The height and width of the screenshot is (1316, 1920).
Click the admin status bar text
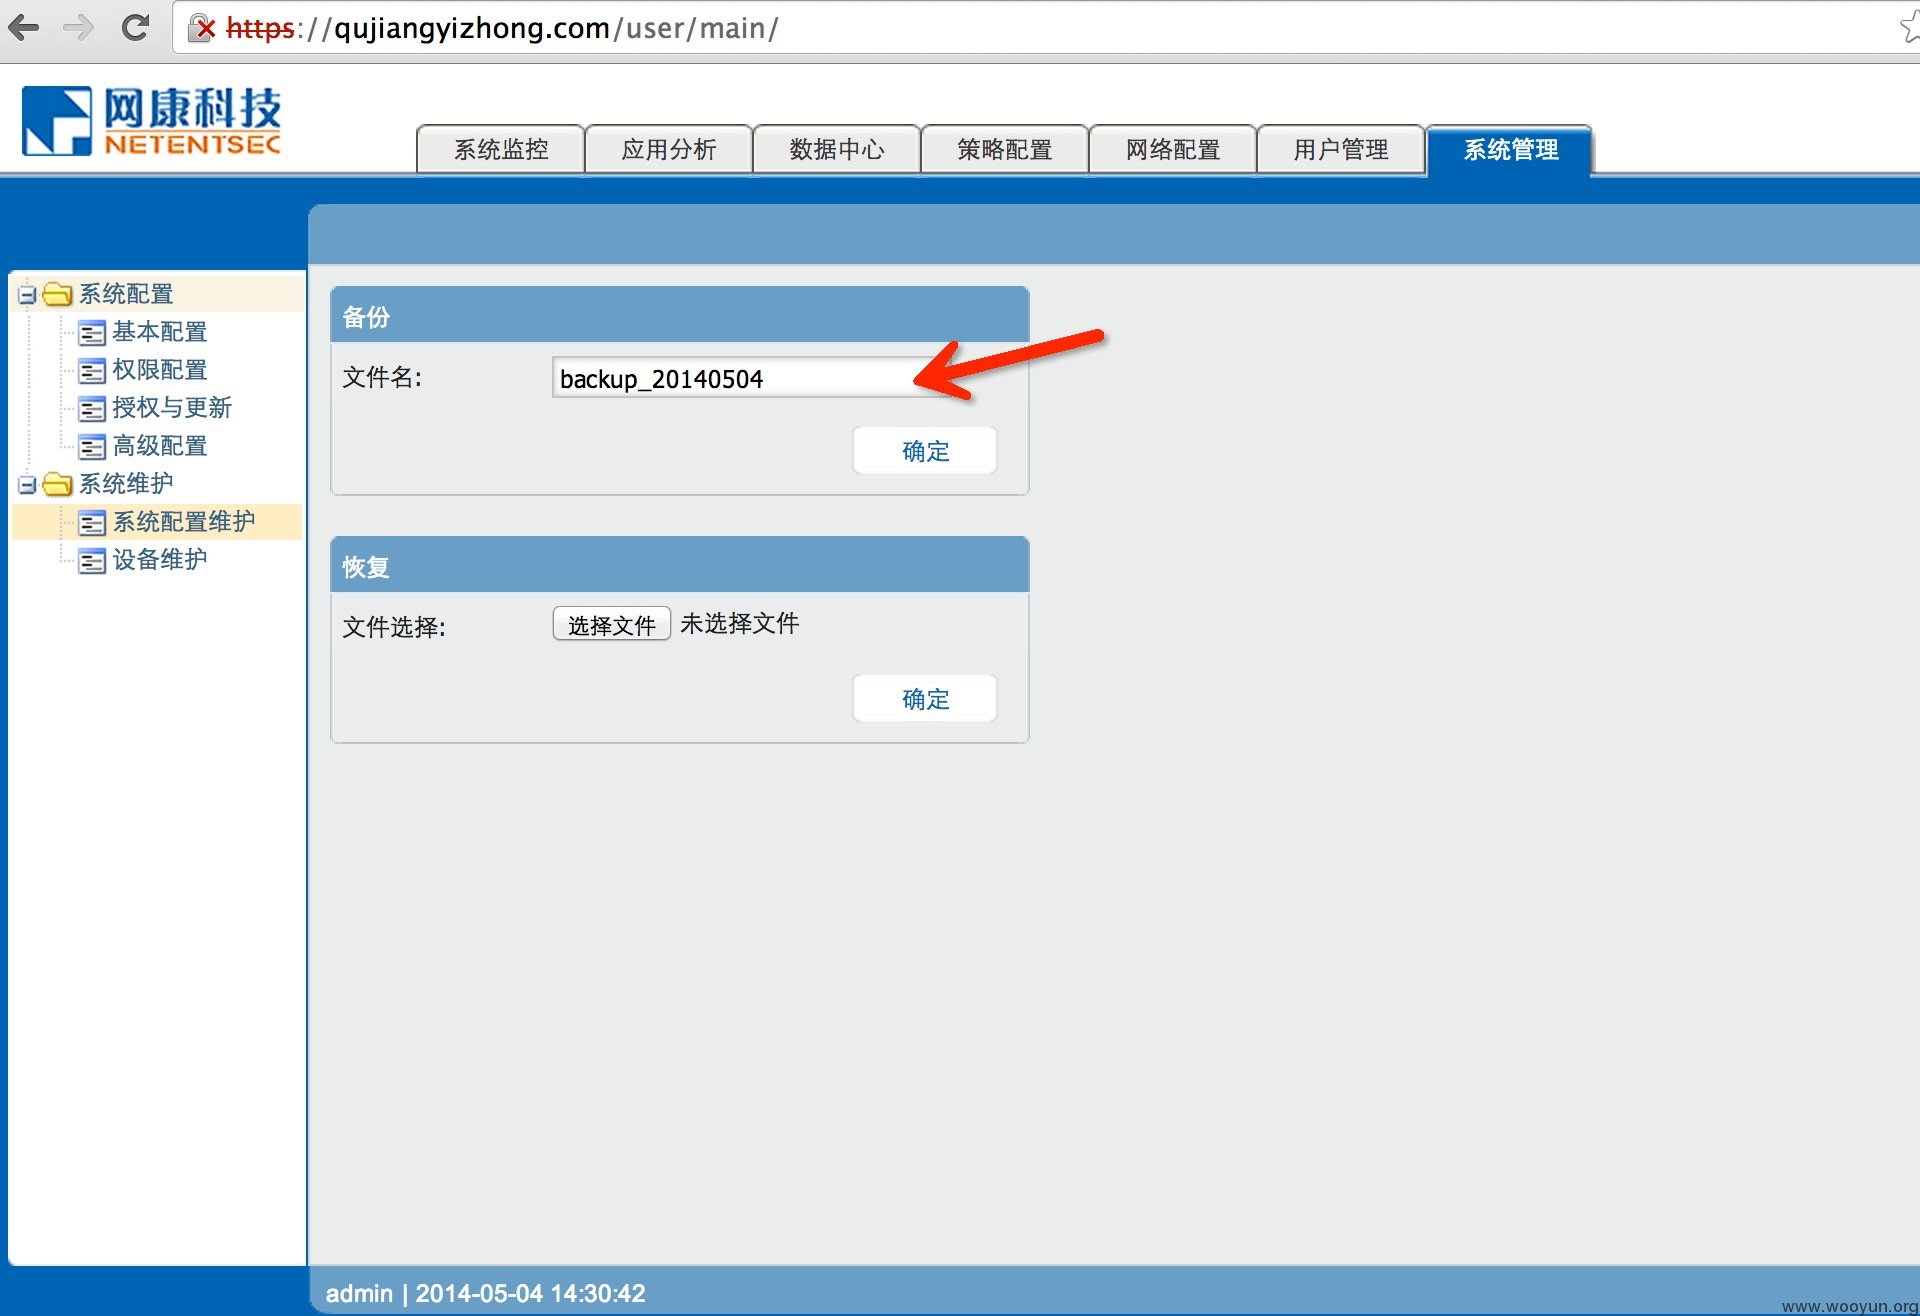(x=486, y=1294)
